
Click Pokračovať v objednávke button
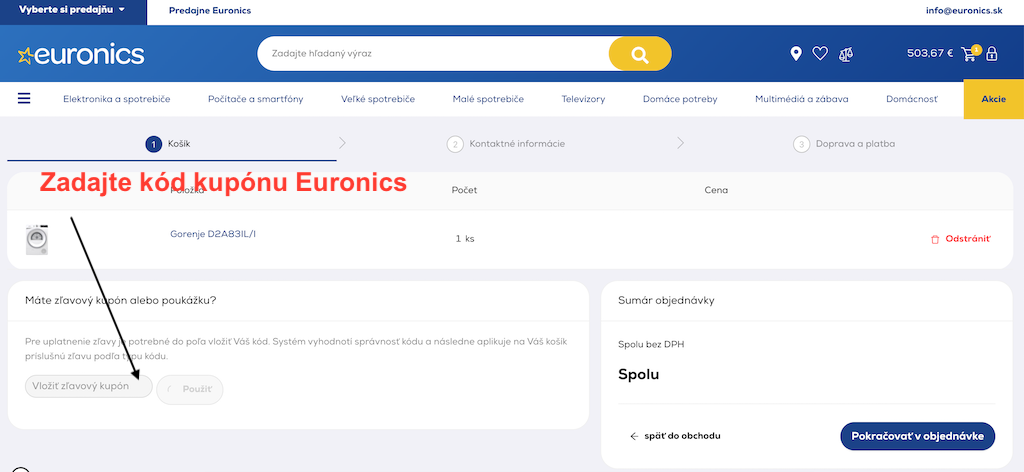click(x=918, y=436)
